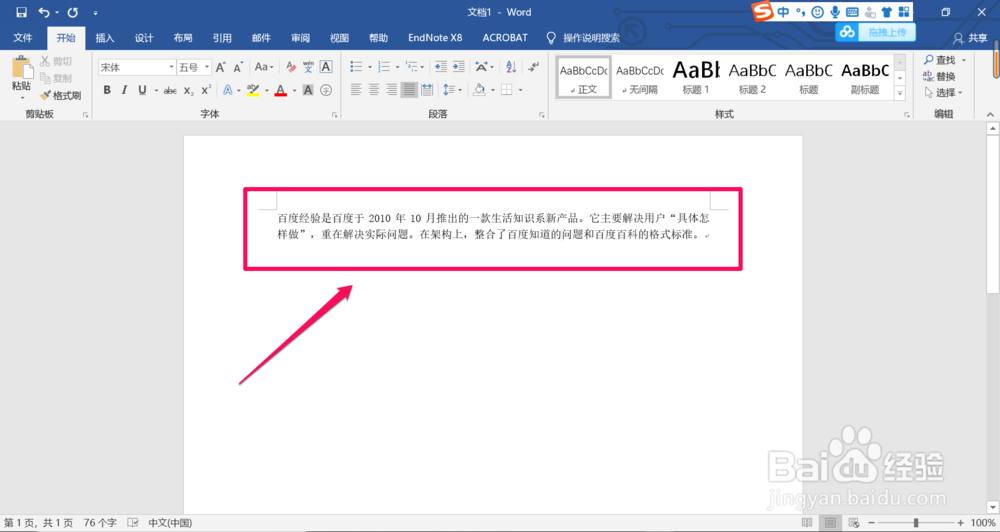Toggle bold formatting
The image size is (1000, 532).
tap(107, 90)
